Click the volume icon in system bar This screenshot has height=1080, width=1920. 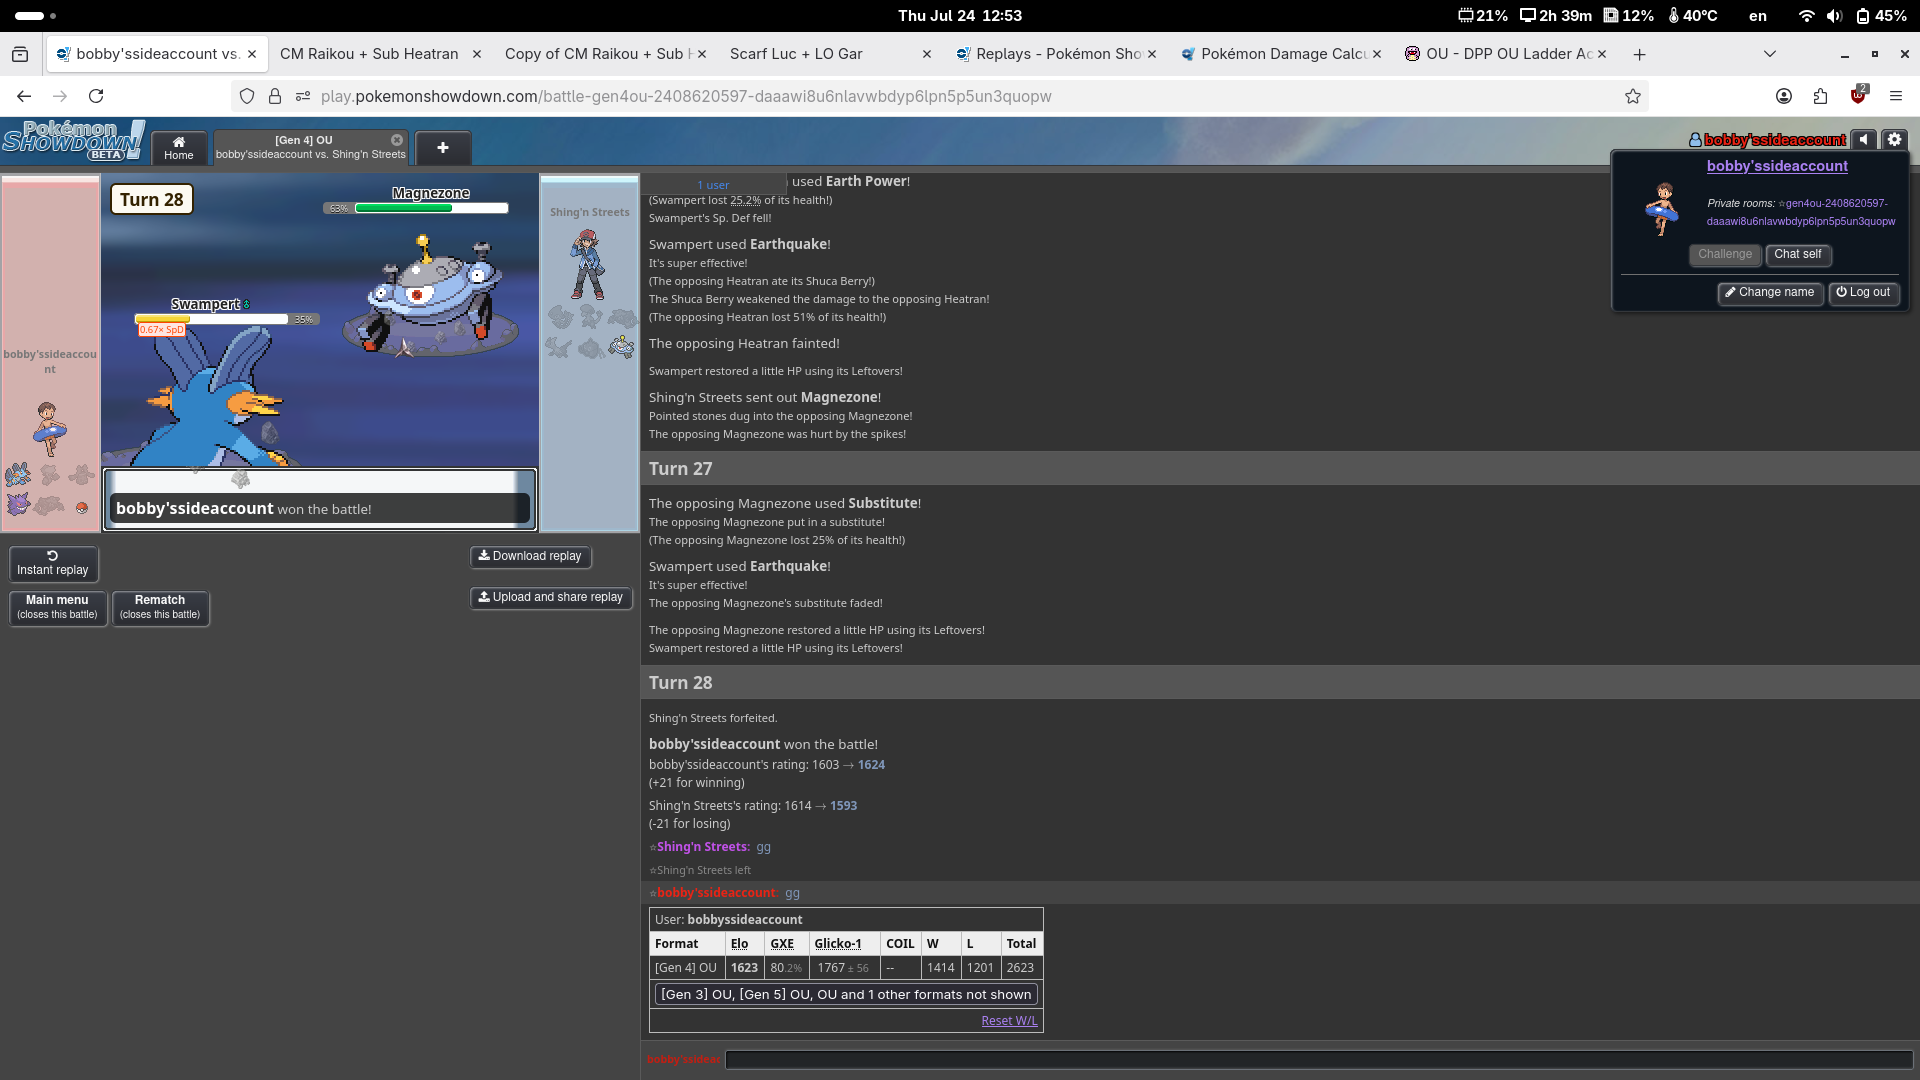coord(1834,15)
